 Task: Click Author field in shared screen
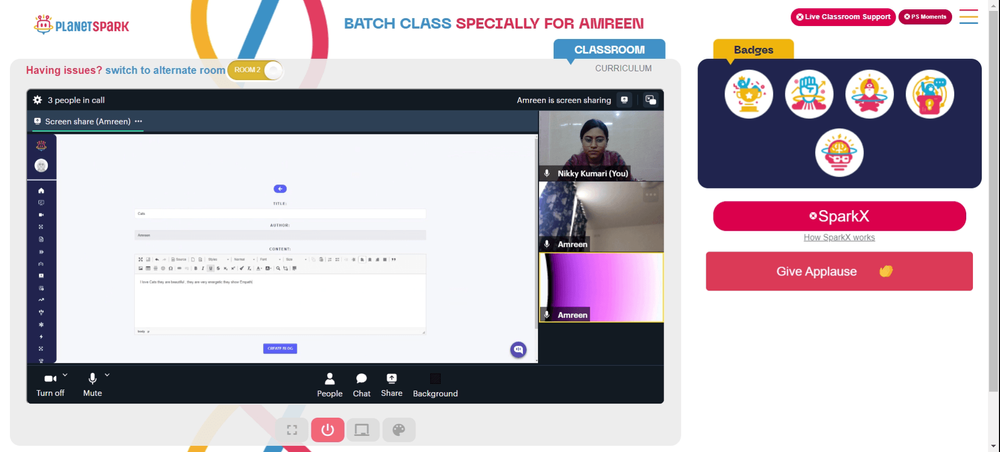tap(280, 235)
